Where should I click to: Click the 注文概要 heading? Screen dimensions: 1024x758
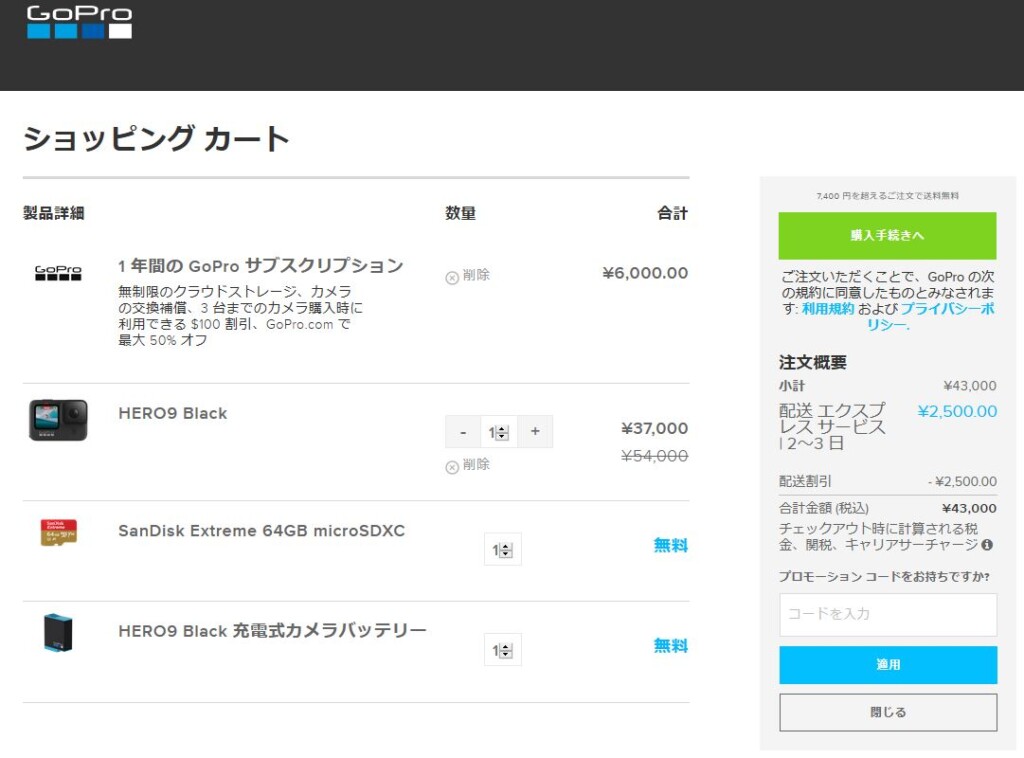coord(812,362)
